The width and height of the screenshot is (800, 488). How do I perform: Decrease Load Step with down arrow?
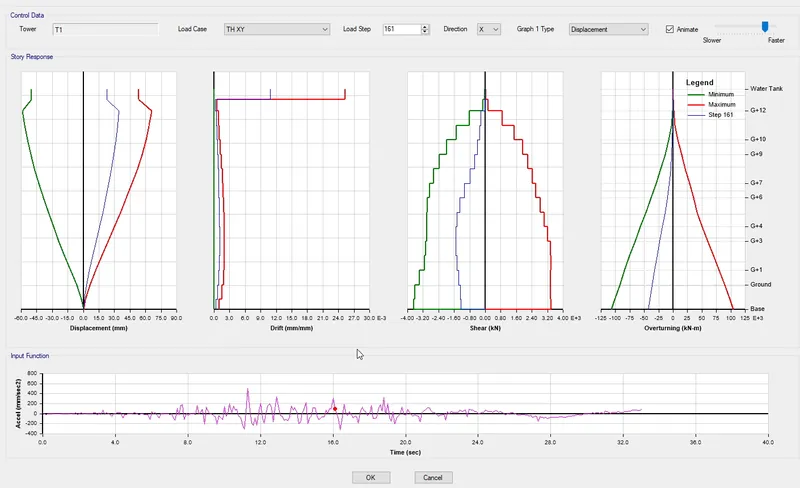coord(425,32)
